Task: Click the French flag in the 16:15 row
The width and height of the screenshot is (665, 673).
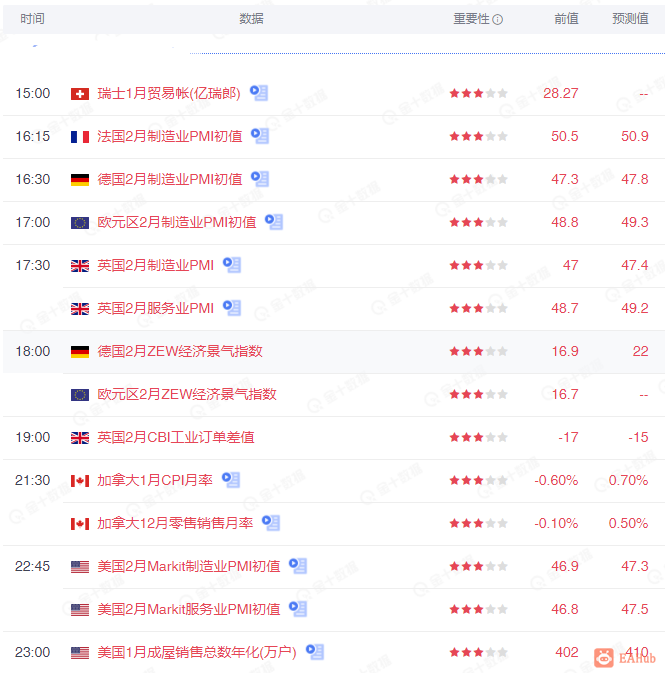Action: tap(80, 137)
